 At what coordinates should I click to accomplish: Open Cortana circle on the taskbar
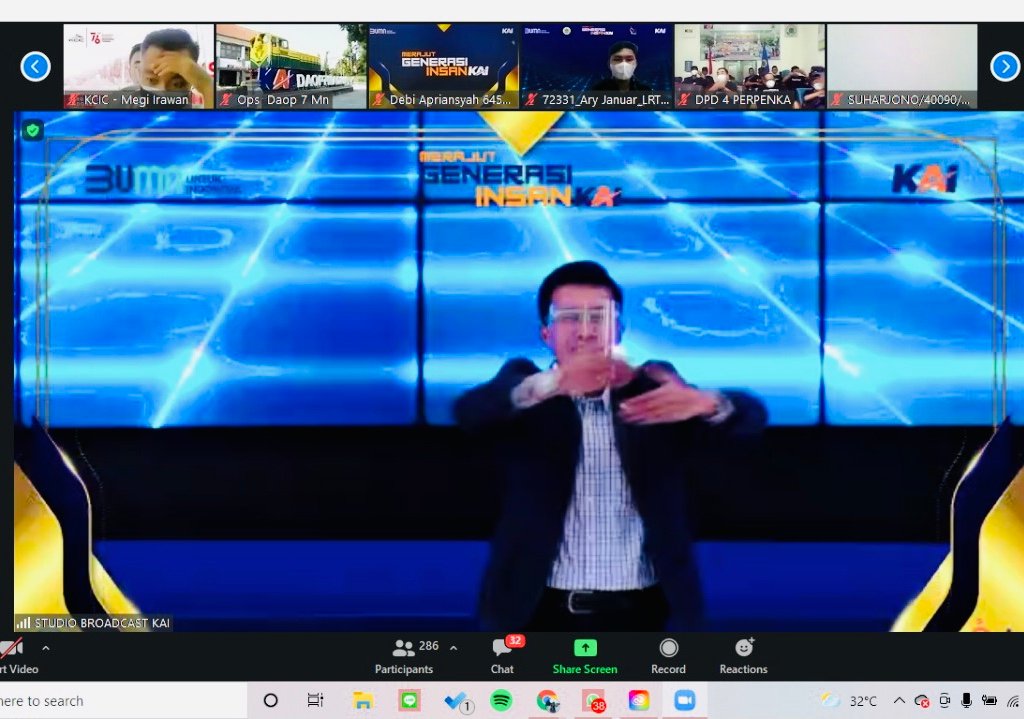270,701
